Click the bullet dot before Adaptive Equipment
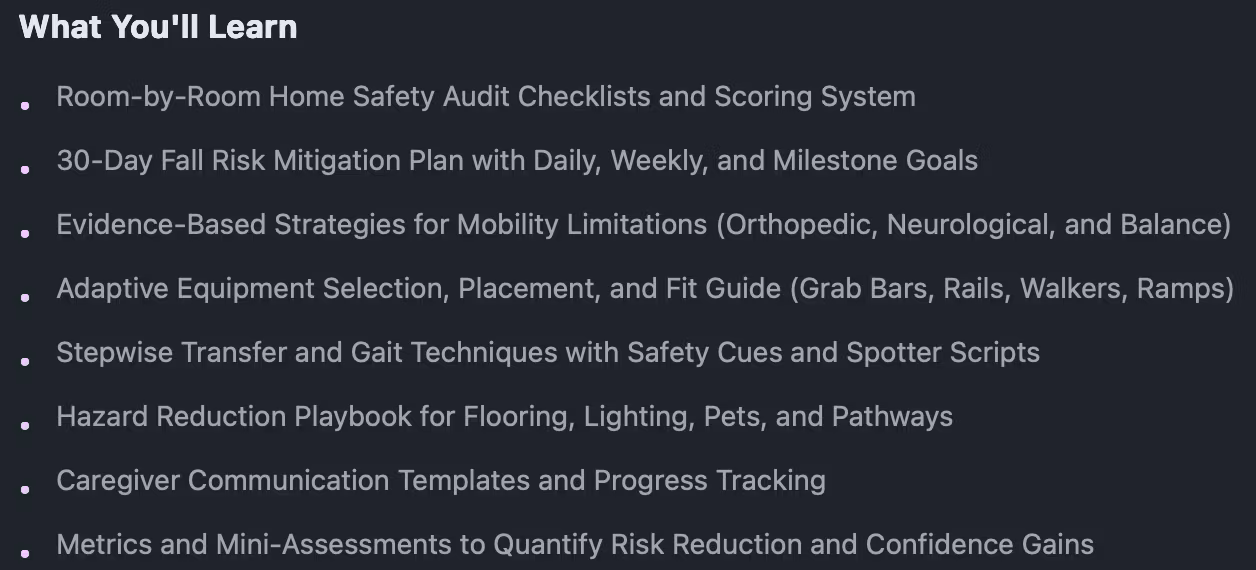Image resolution: width=1256 pixels, height=570 pixels. [25, 297]
